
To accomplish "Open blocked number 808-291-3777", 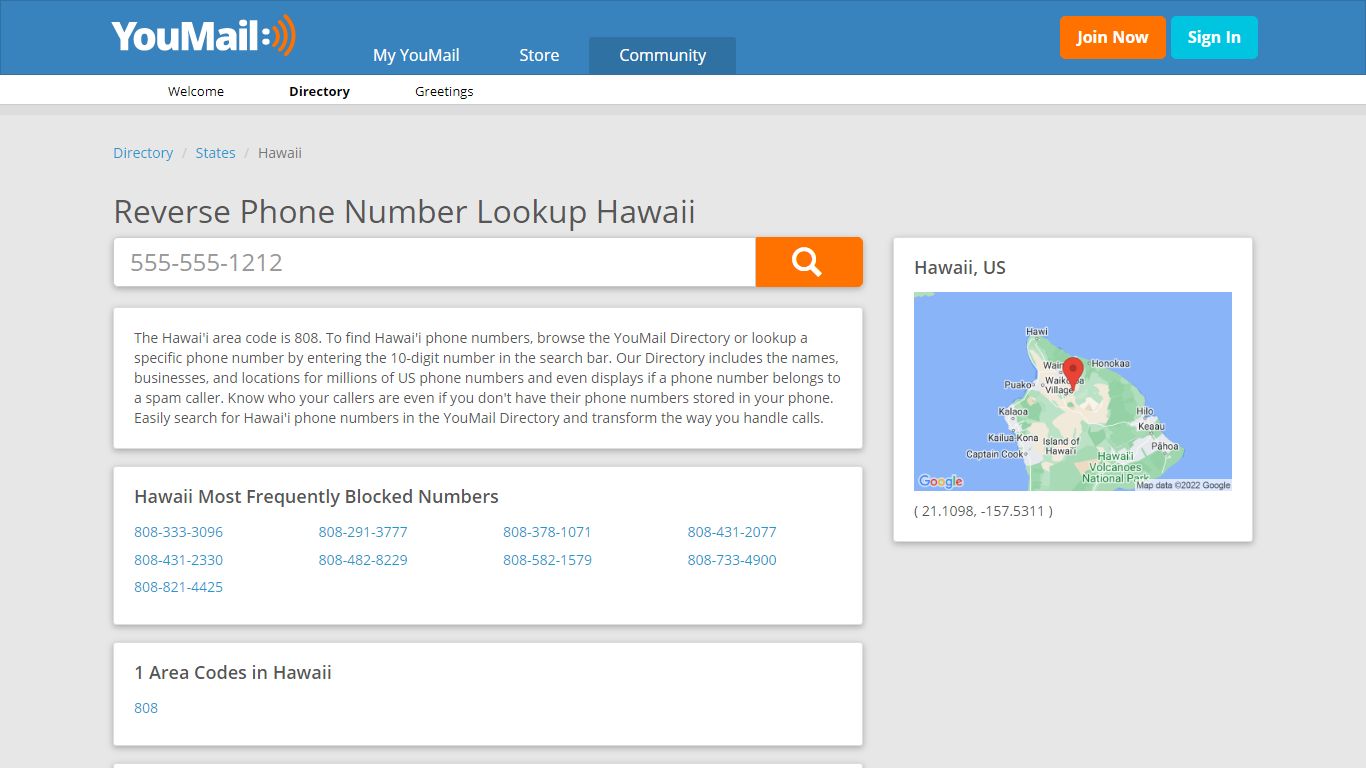I will [363, 532].
